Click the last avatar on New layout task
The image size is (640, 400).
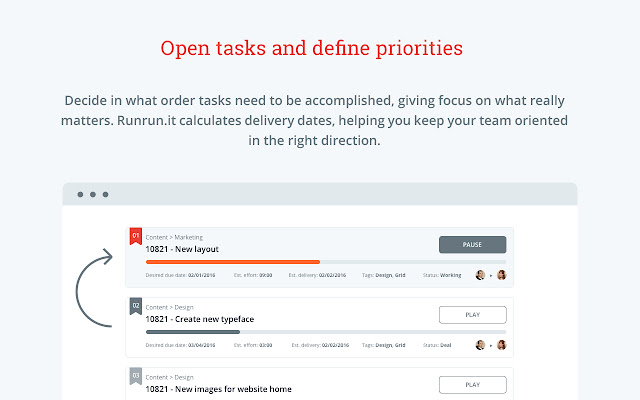point(502,274)
